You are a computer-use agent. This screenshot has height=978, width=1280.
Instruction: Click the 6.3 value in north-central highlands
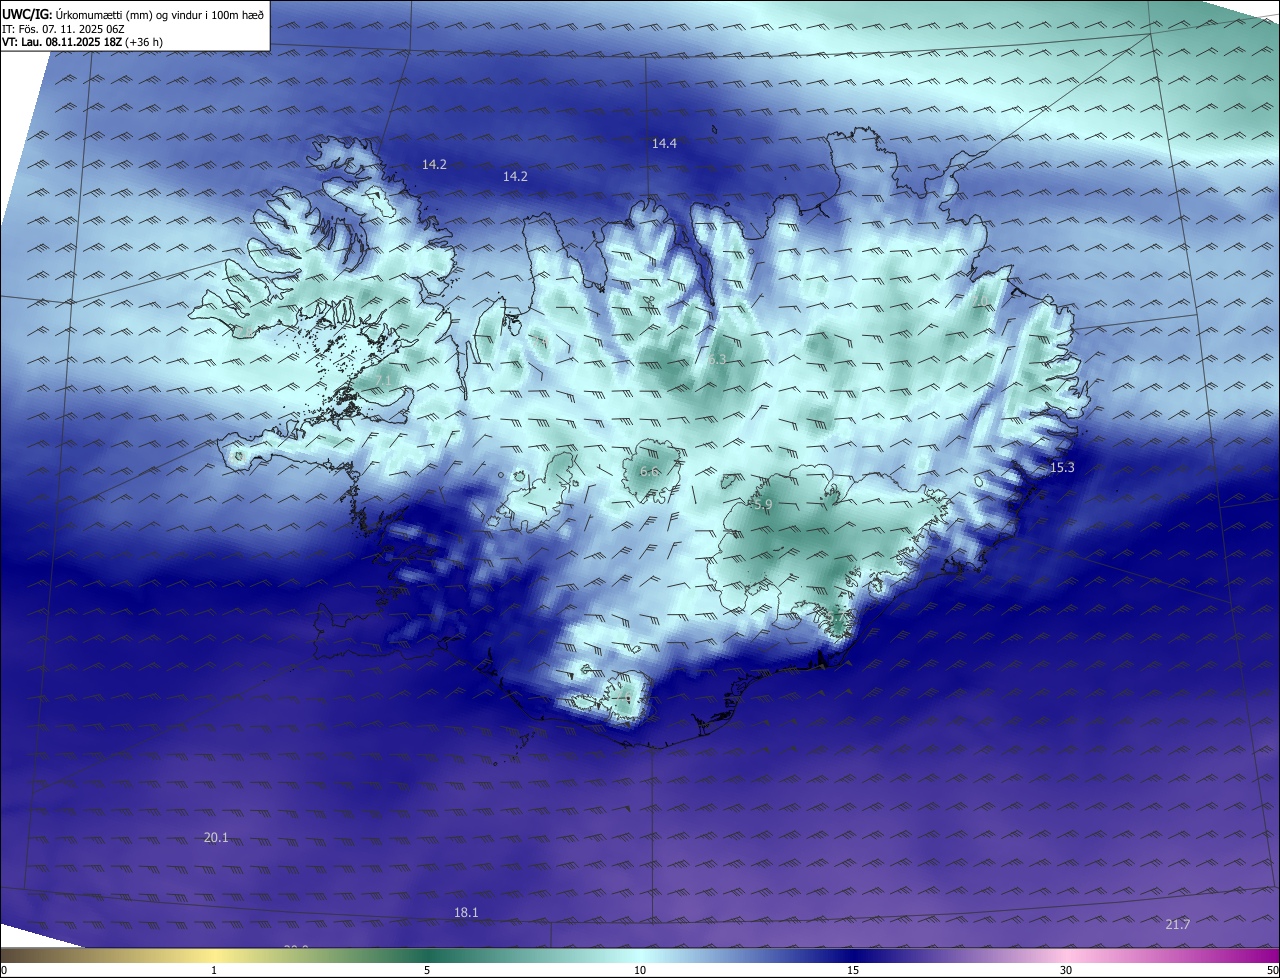(717, 359)
